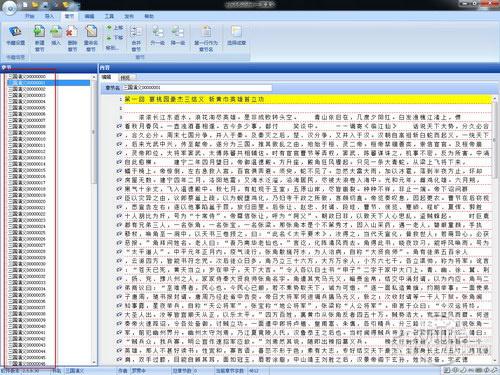This screenshot has height=375, width=500.
Task: Move chapter up with 上移 button
Action: pyautogui.click(x=115, y=28)
